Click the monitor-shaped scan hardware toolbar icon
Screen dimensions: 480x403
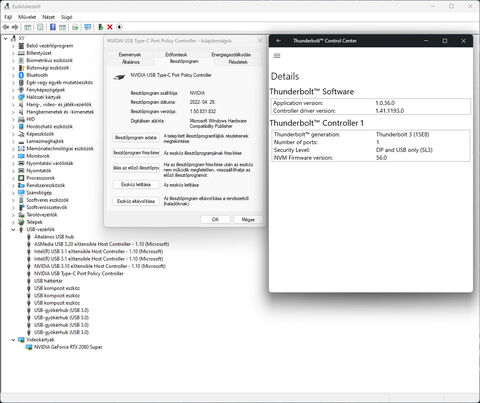(88, 27)
